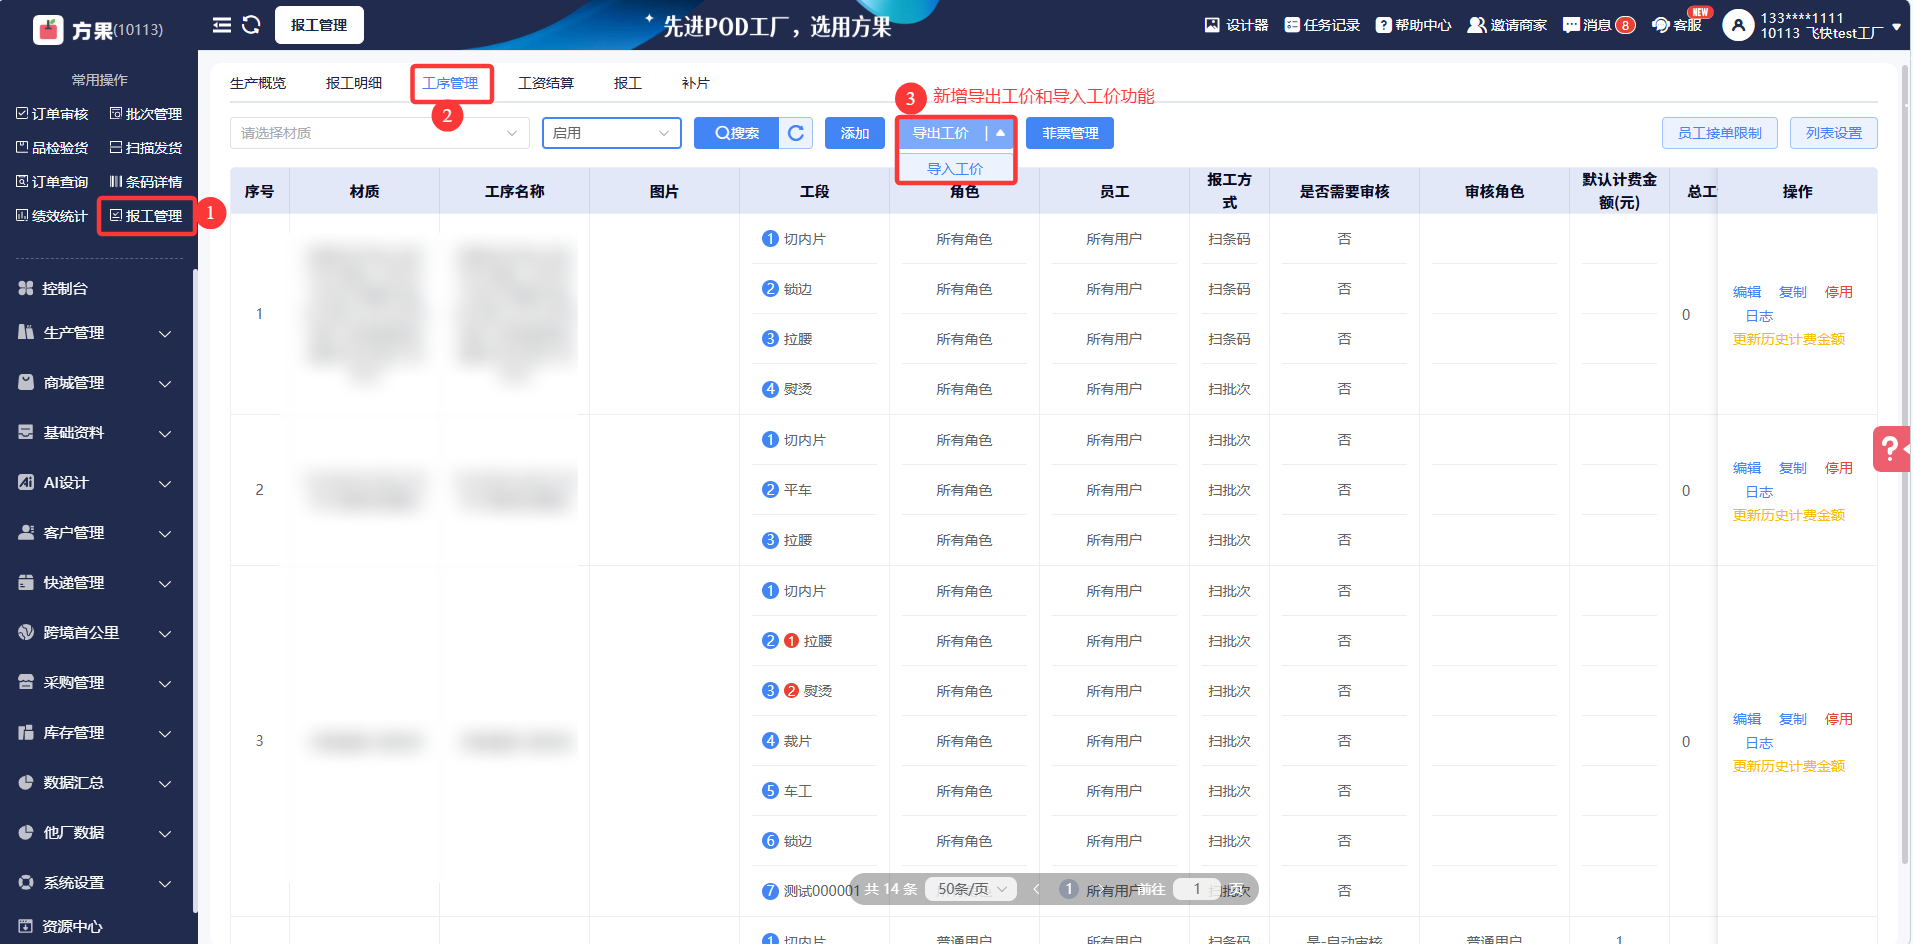The width and height of the screenshot is (1913, 944).
Task: Click the 添加 button
Action: tap(854, 133)
